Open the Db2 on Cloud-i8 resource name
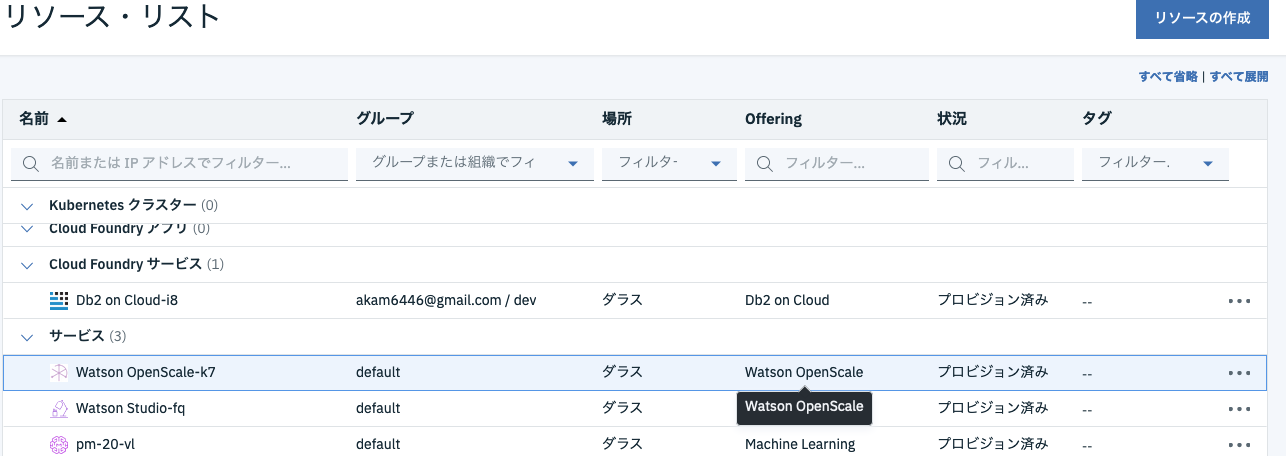Screen dimensions: 1286x456 [127, 300]
